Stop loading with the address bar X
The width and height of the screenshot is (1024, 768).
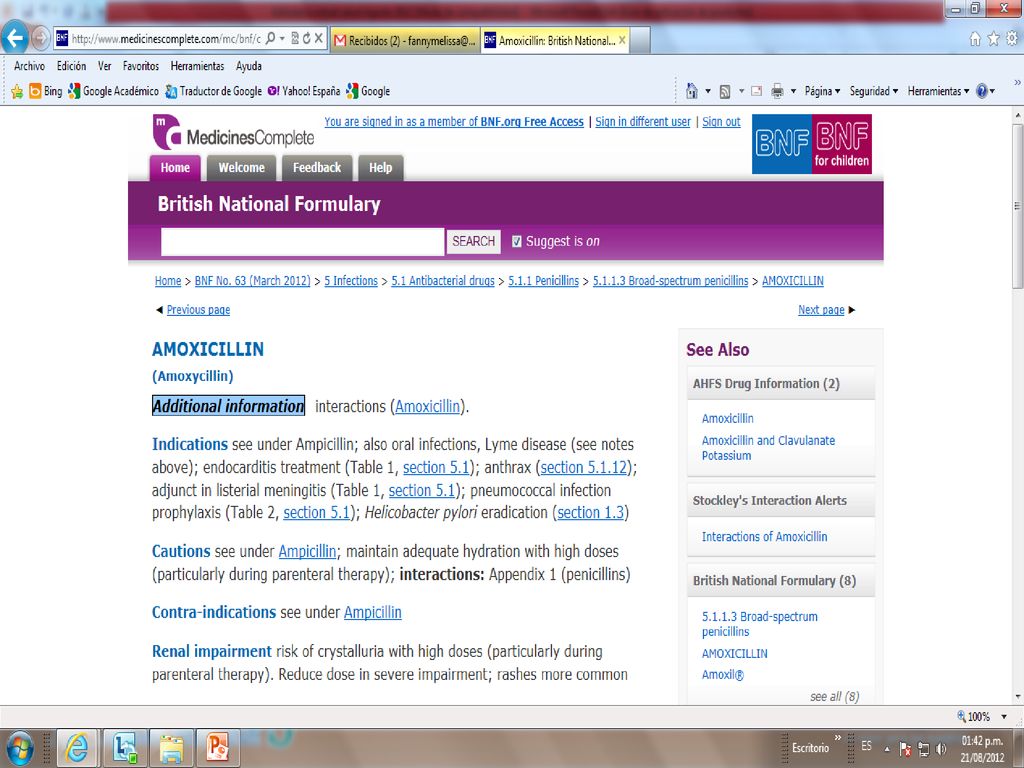point(319,39)
